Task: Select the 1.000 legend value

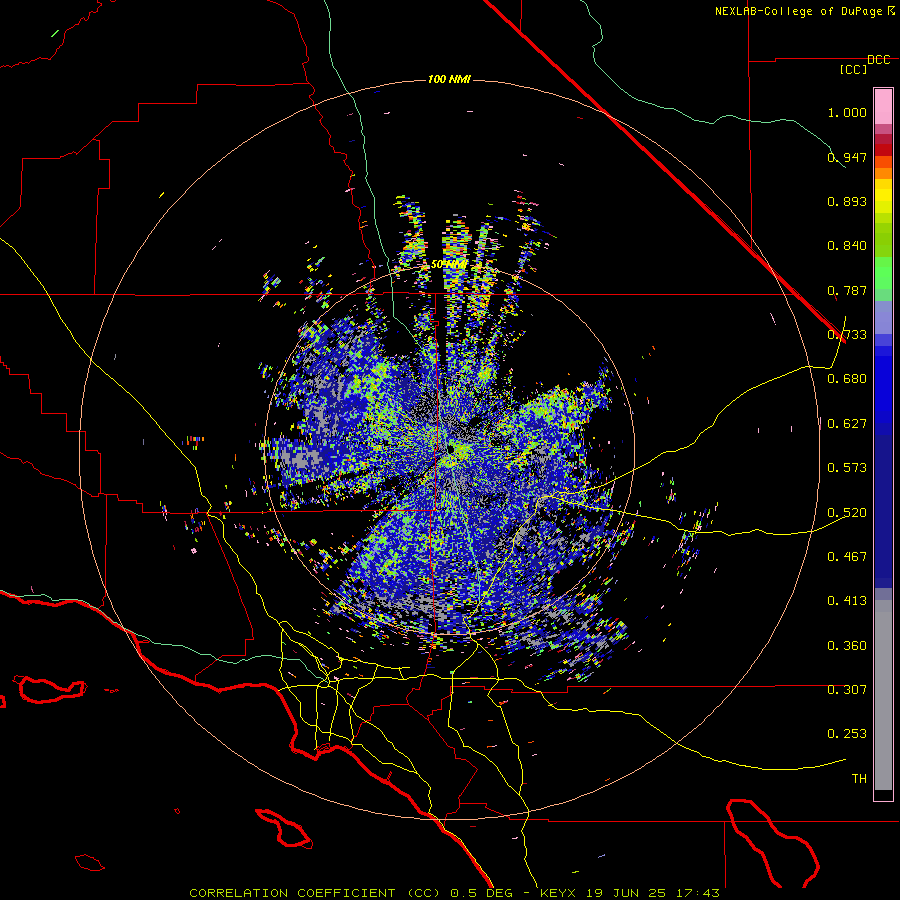Action: (x=847, y=112)
